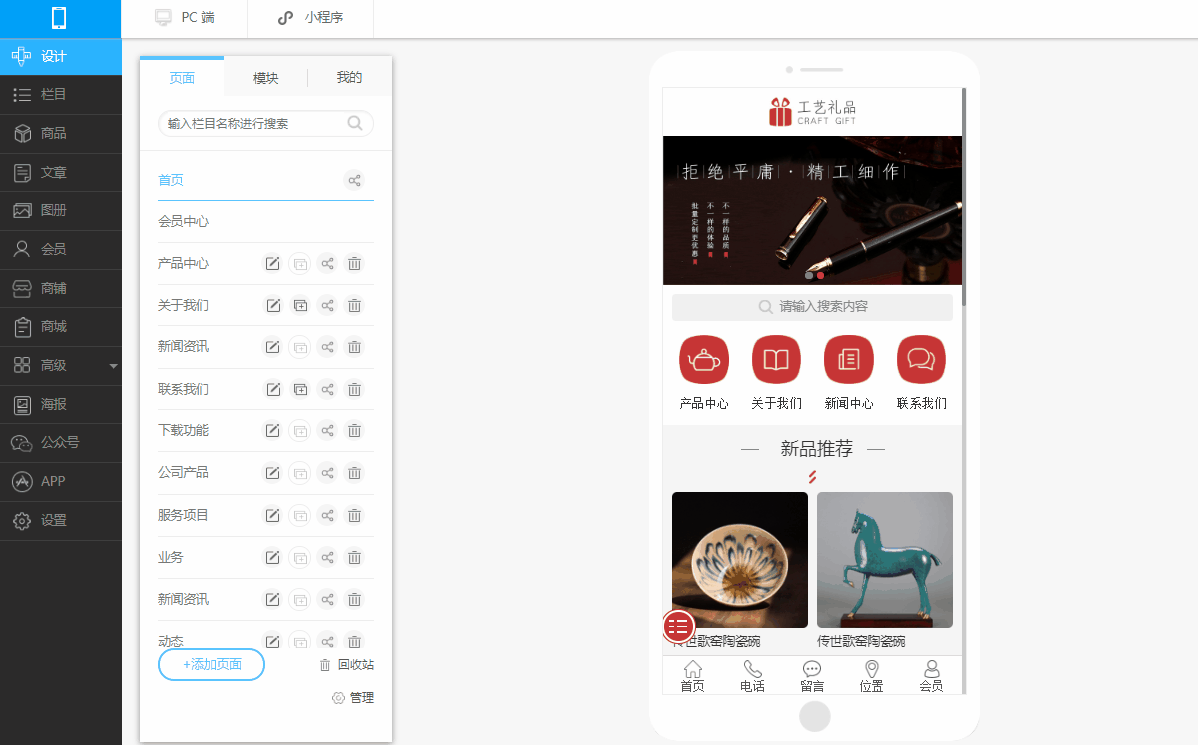Screen dimensions: 1198x745
Task: Open 设置 in the sidebar
Action: [x=60, y=521]
